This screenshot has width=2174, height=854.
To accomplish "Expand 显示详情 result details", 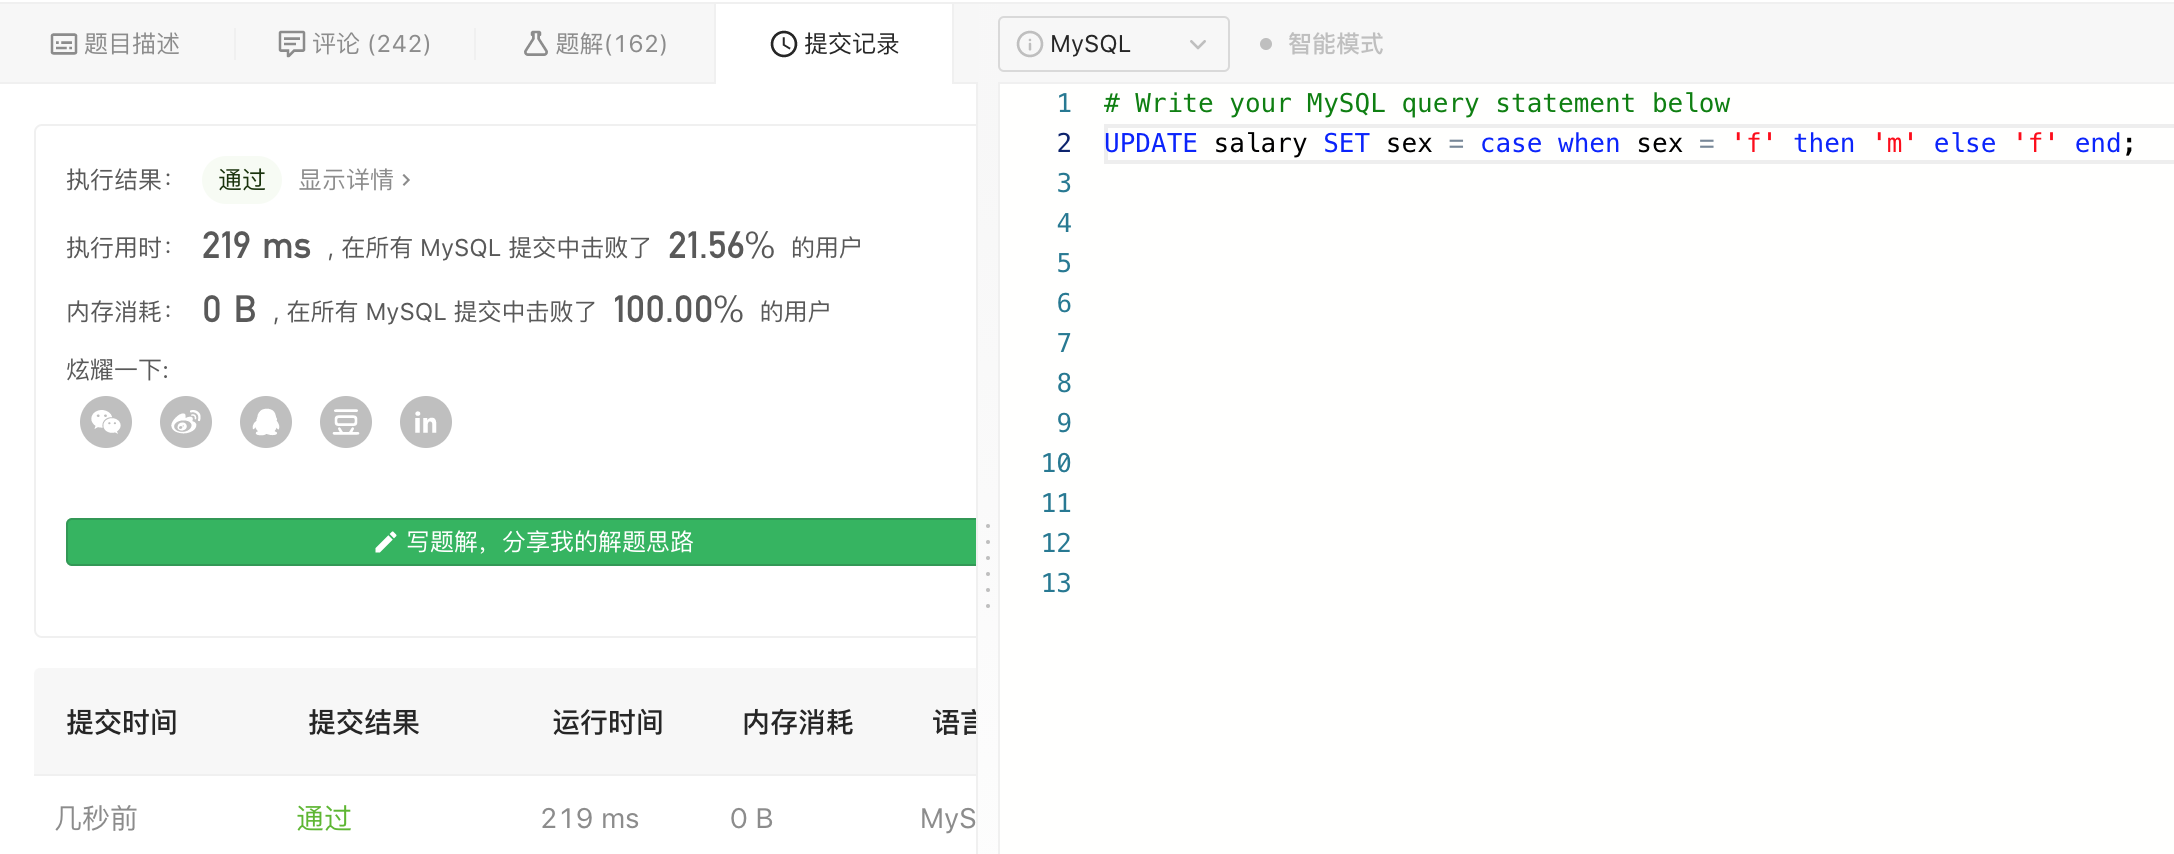I will [x=355, y=180].
